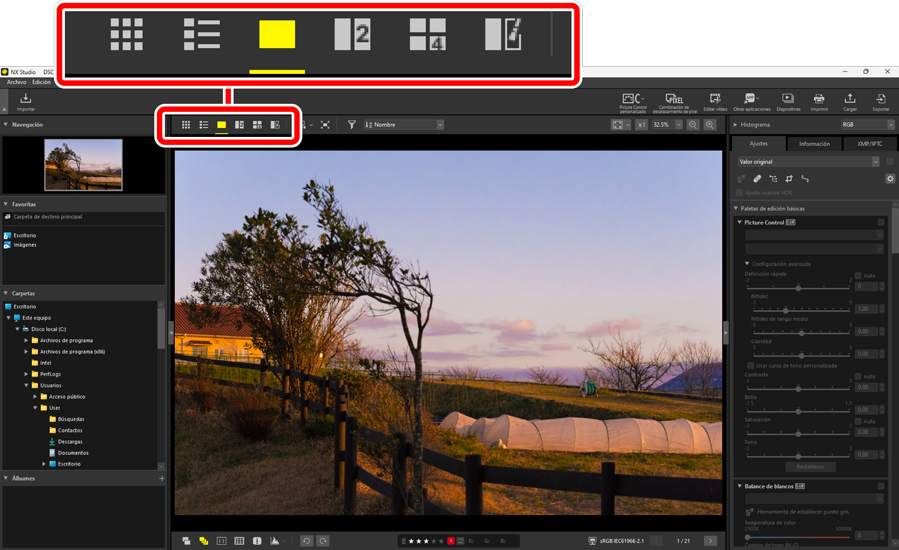This screenshot has width=899, height=550.
Task: Open the filter funnel tool
Action: pyautogui.click(x=352, y=125)
